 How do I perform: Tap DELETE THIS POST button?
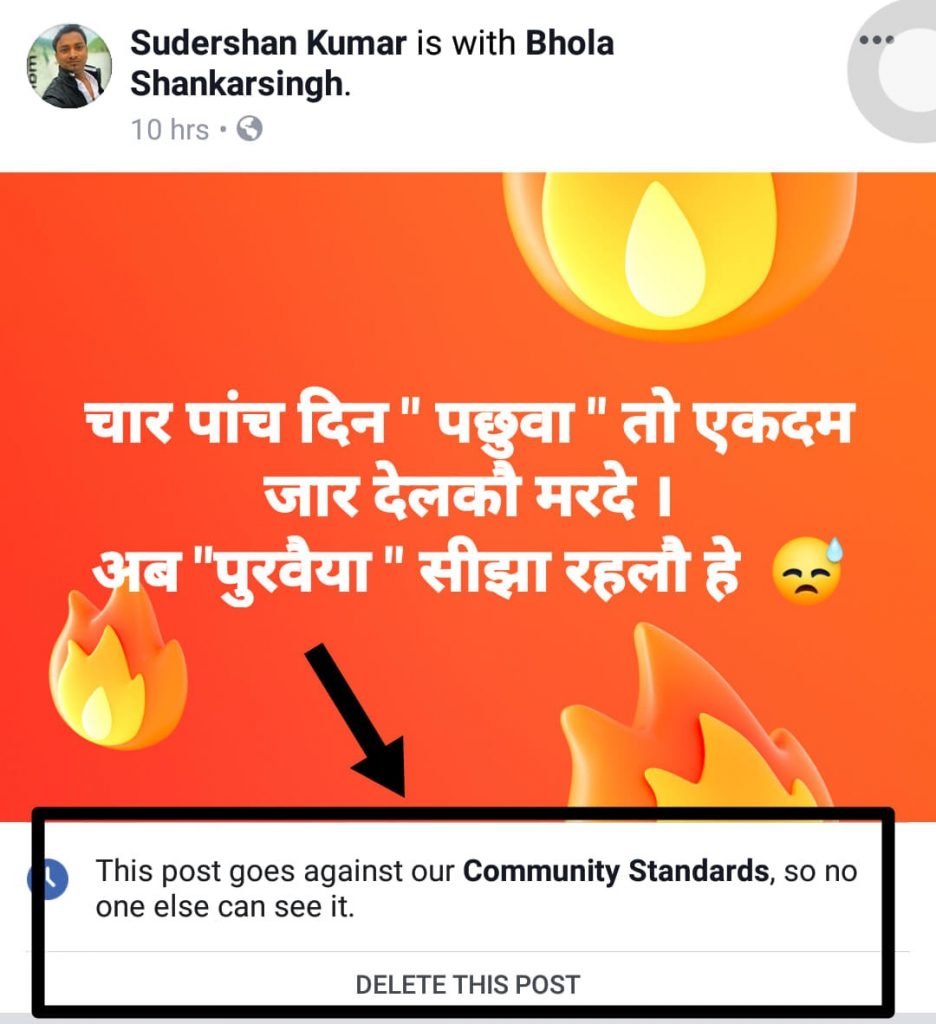pos(468,984)
